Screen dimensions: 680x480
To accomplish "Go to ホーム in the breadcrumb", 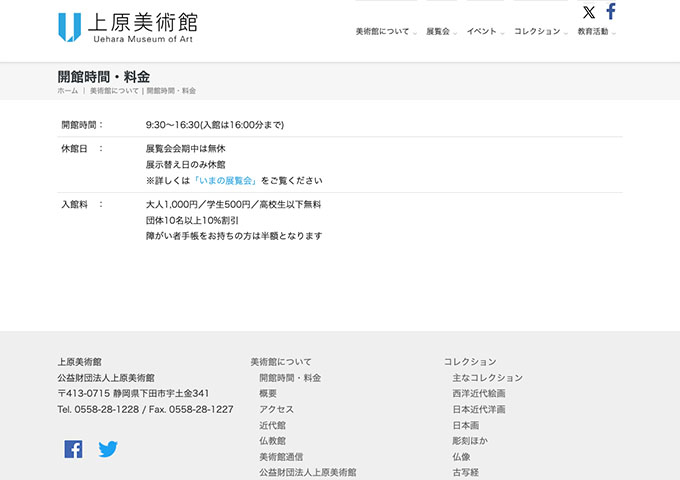I will point(67,91).
